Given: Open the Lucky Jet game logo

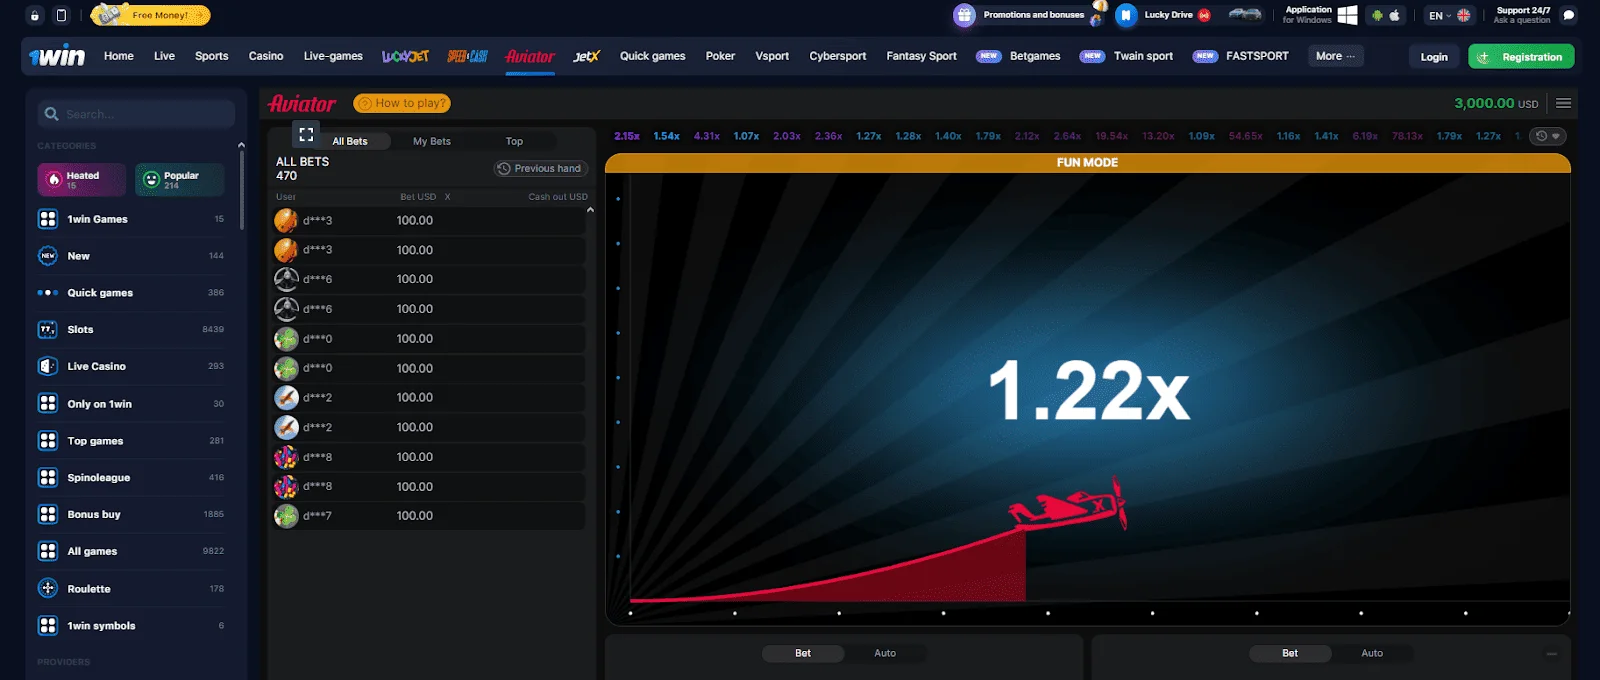Looking at the screenshot, I should (x=405, y=56).
